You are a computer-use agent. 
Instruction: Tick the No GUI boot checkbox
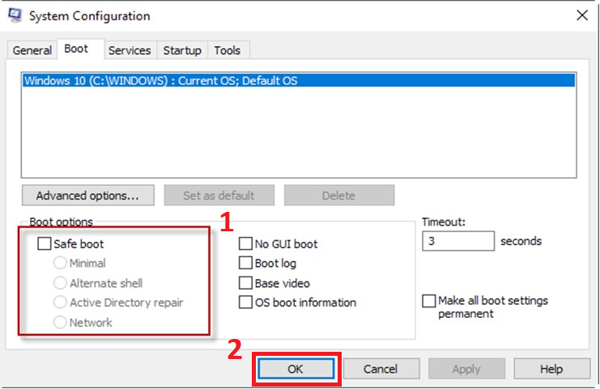[x=245, y=244]
